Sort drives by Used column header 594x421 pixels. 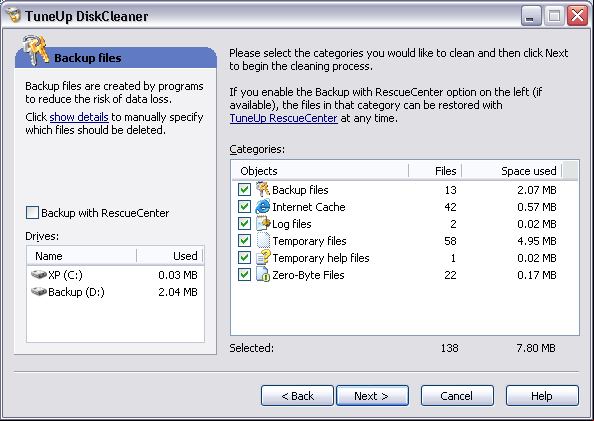click(170, 256)
